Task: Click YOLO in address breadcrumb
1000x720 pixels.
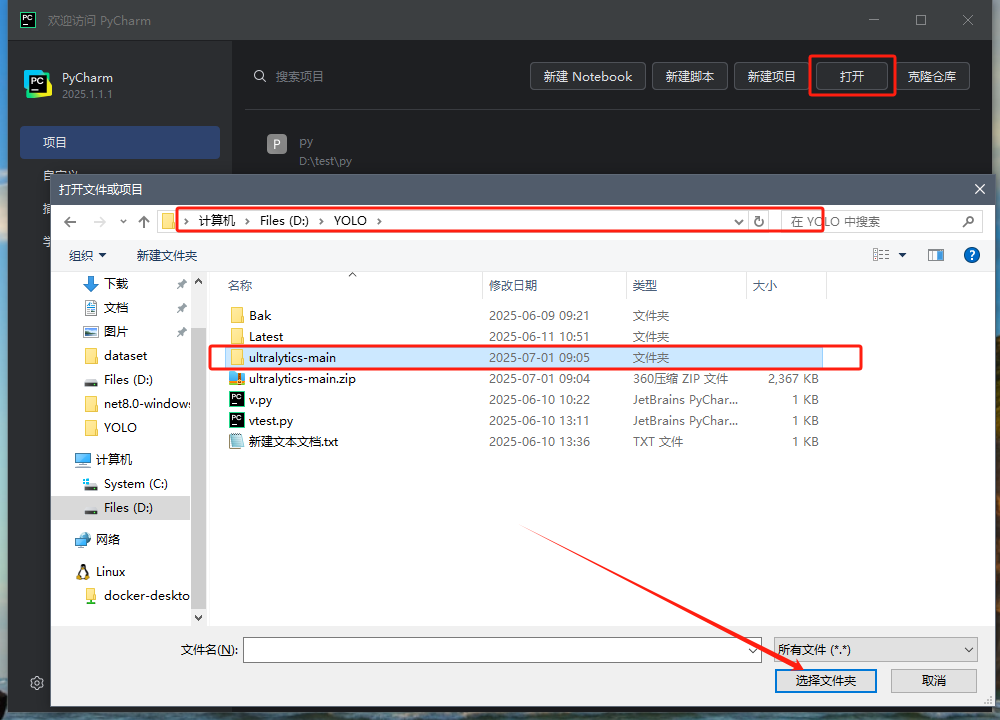Action: pos(350,221)
